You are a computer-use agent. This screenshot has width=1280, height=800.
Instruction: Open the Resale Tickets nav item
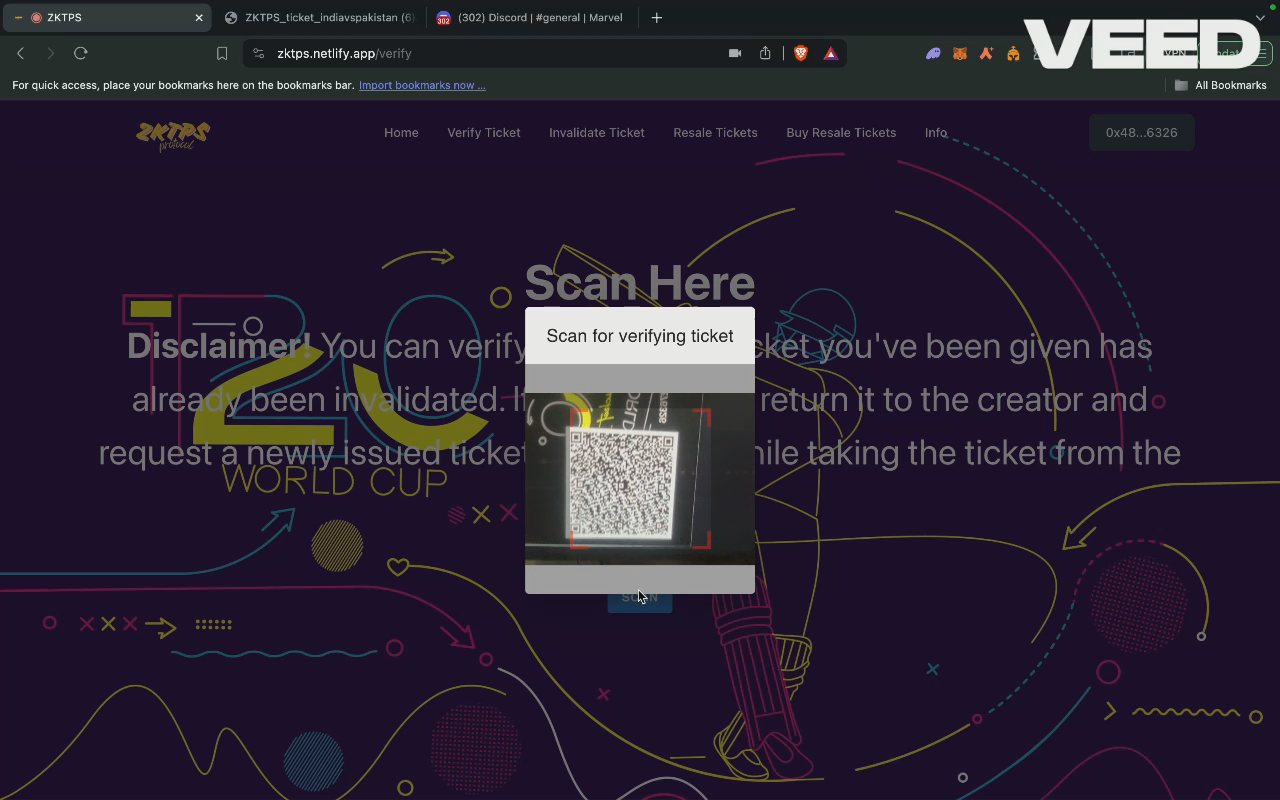[x=715, y=132]
